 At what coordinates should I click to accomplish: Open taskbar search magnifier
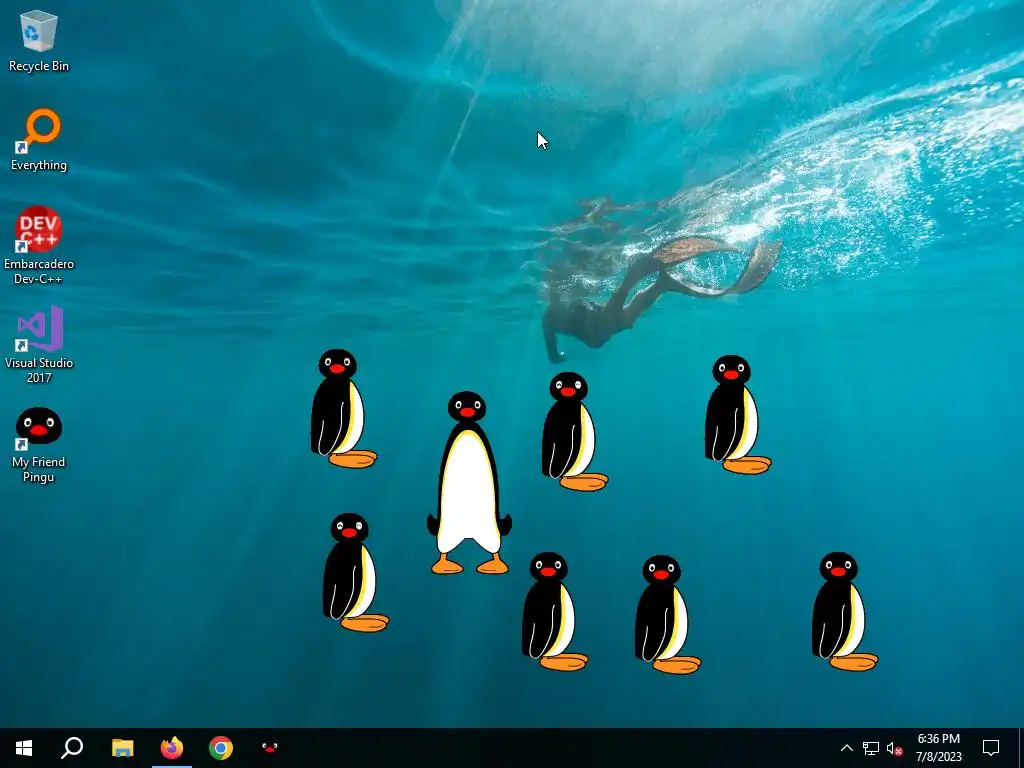pyautogui.click(x=72, y=748)
